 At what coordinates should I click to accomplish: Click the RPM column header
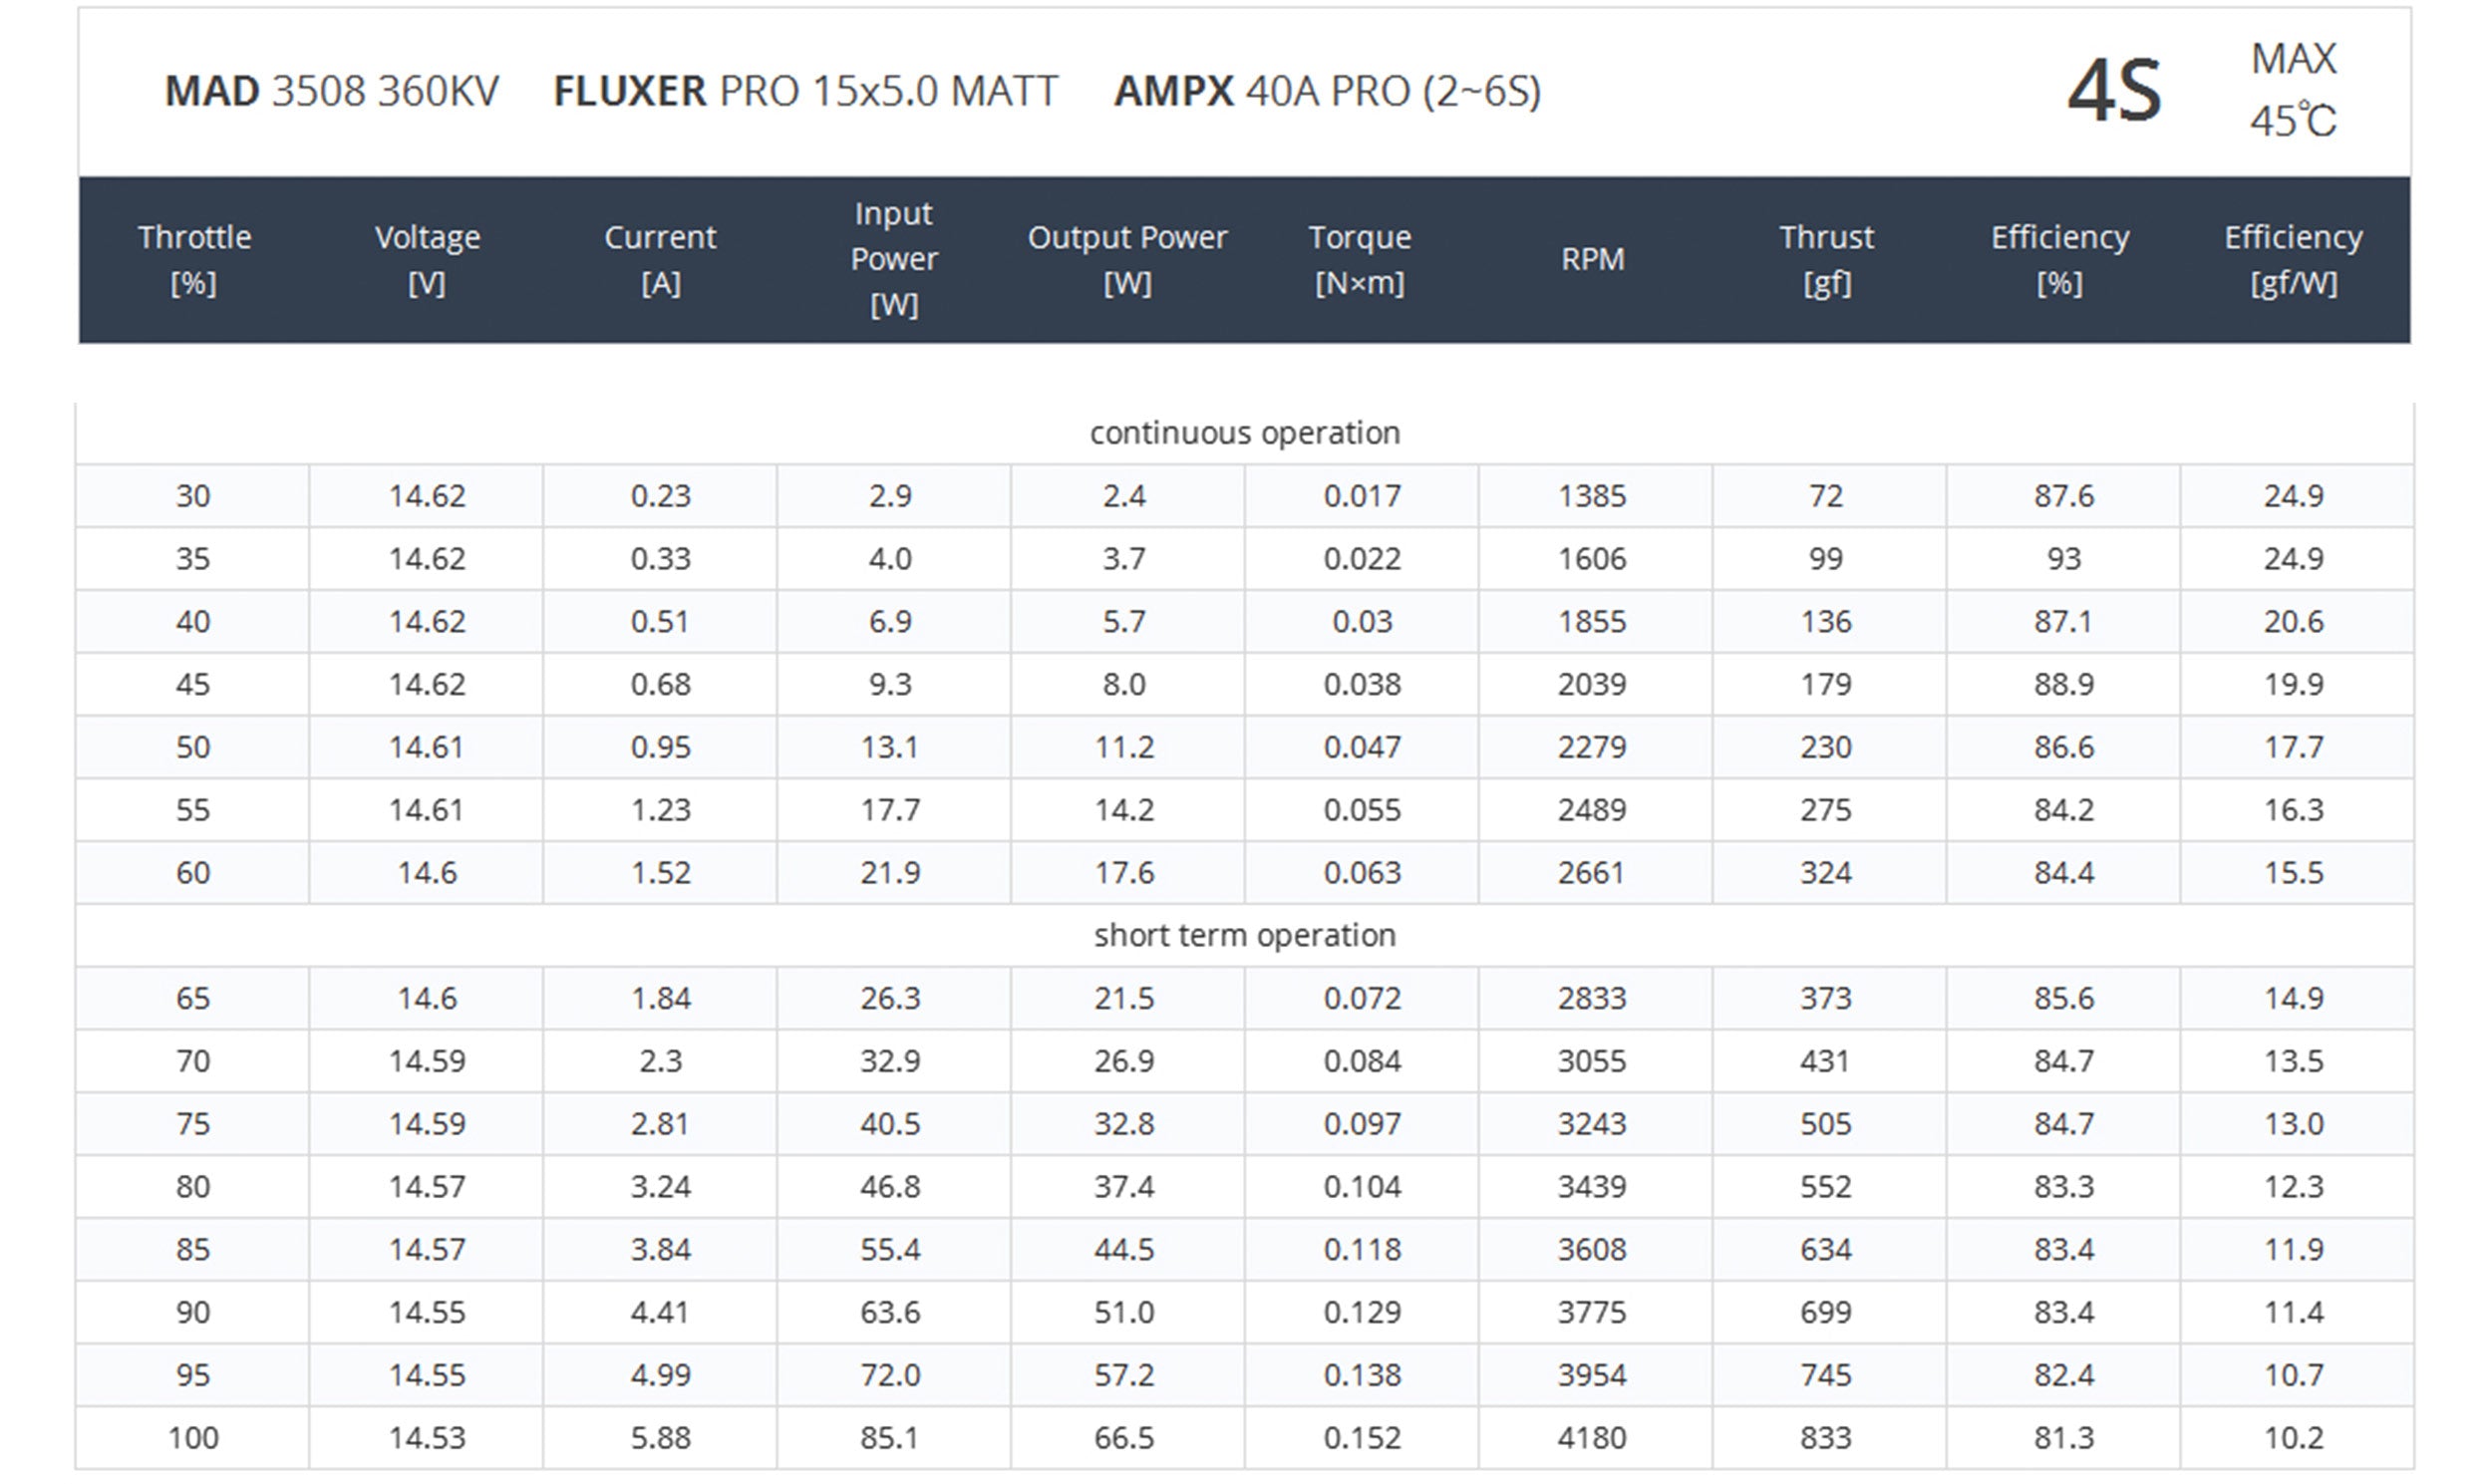[x=1593, y=259]
